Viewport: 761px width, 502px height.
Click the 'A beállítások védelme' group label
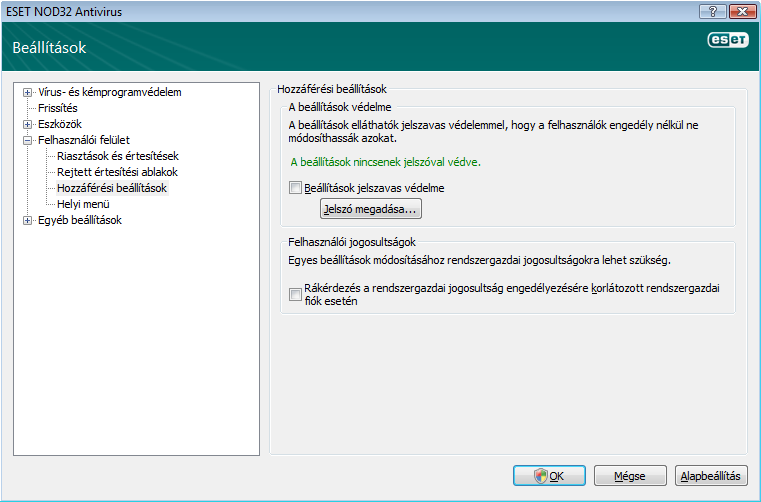click(340, 107)
